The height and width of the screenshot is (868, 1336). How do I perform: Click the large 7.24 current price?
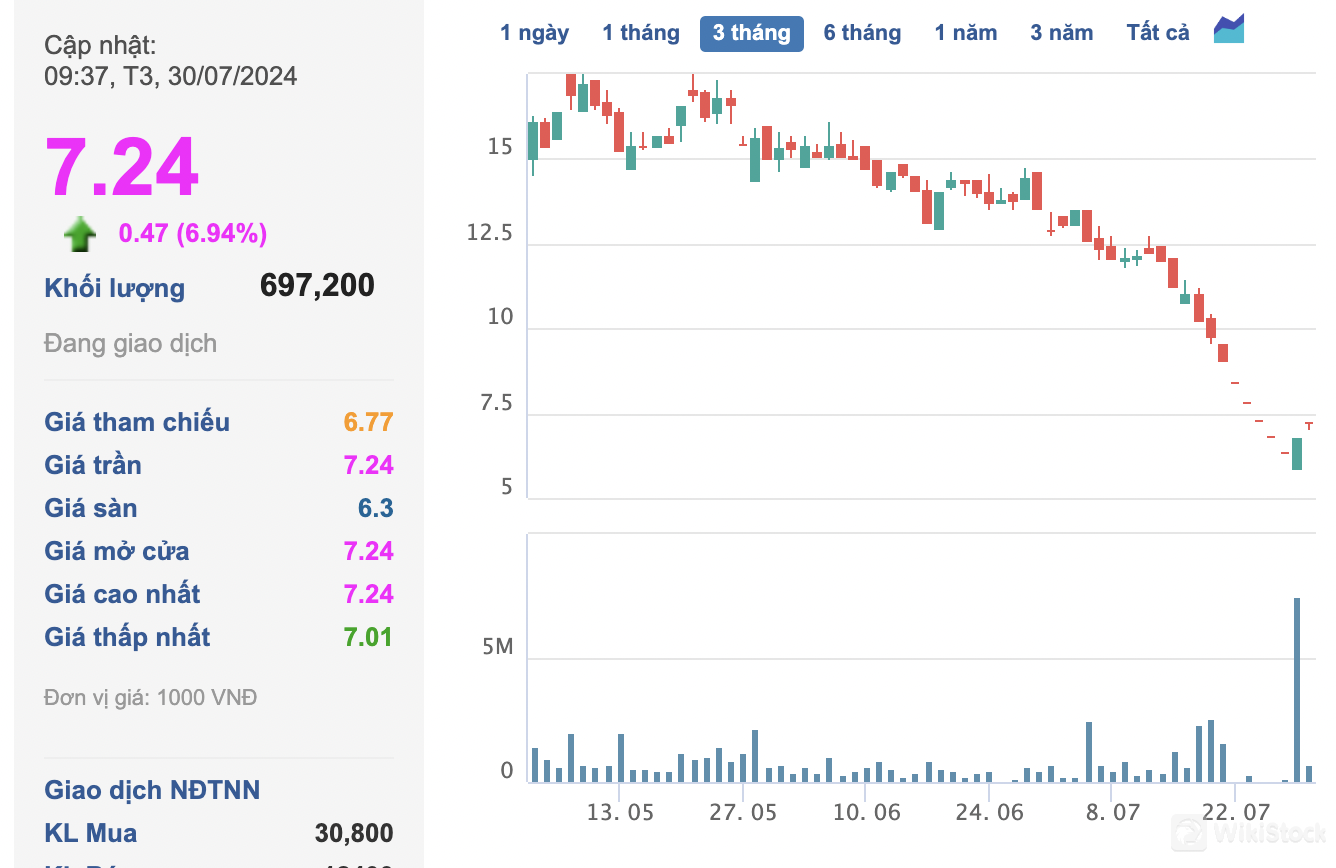pos(122,167)
